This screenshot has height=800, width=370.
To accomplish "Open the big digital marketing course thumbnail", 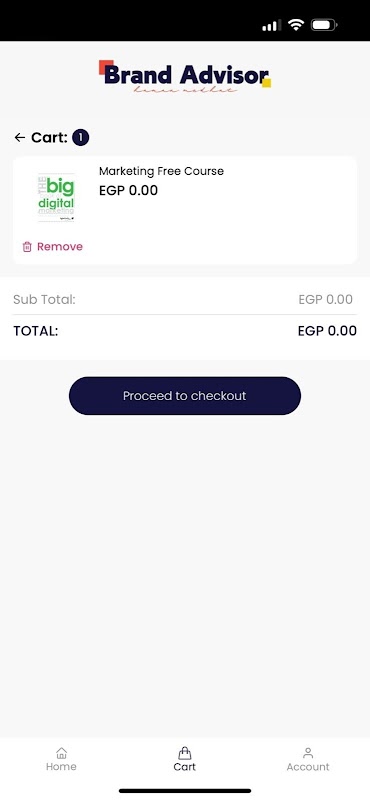I will pyautogui.click(x=57, y=197).
